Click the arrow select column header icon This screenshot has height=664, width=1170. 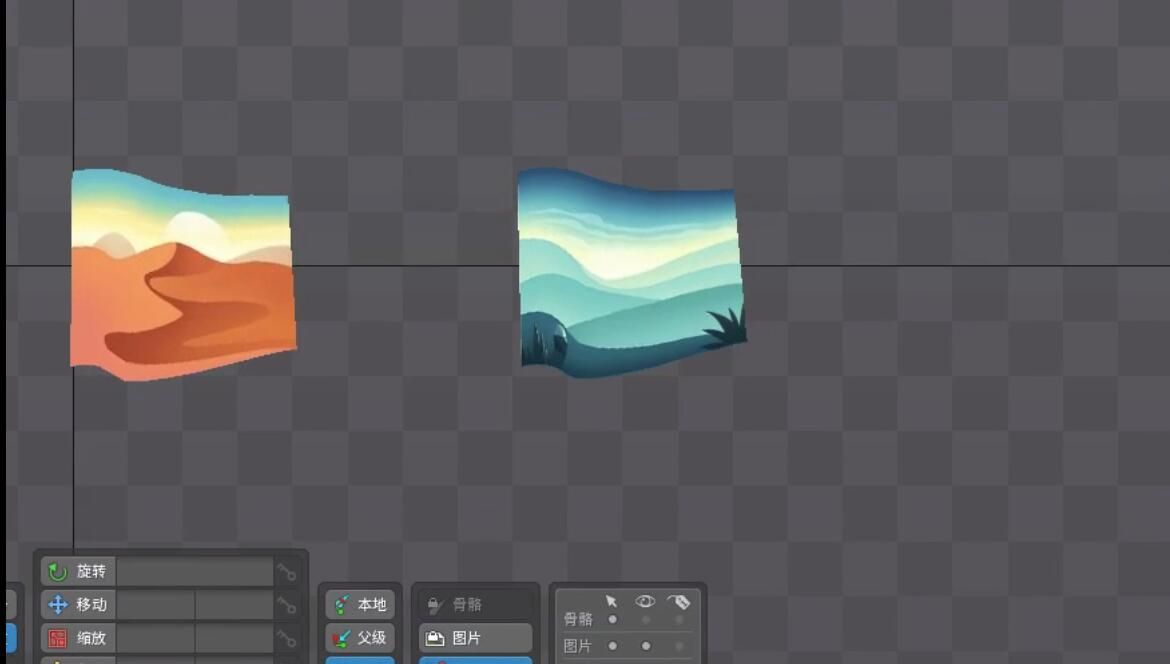612,601
